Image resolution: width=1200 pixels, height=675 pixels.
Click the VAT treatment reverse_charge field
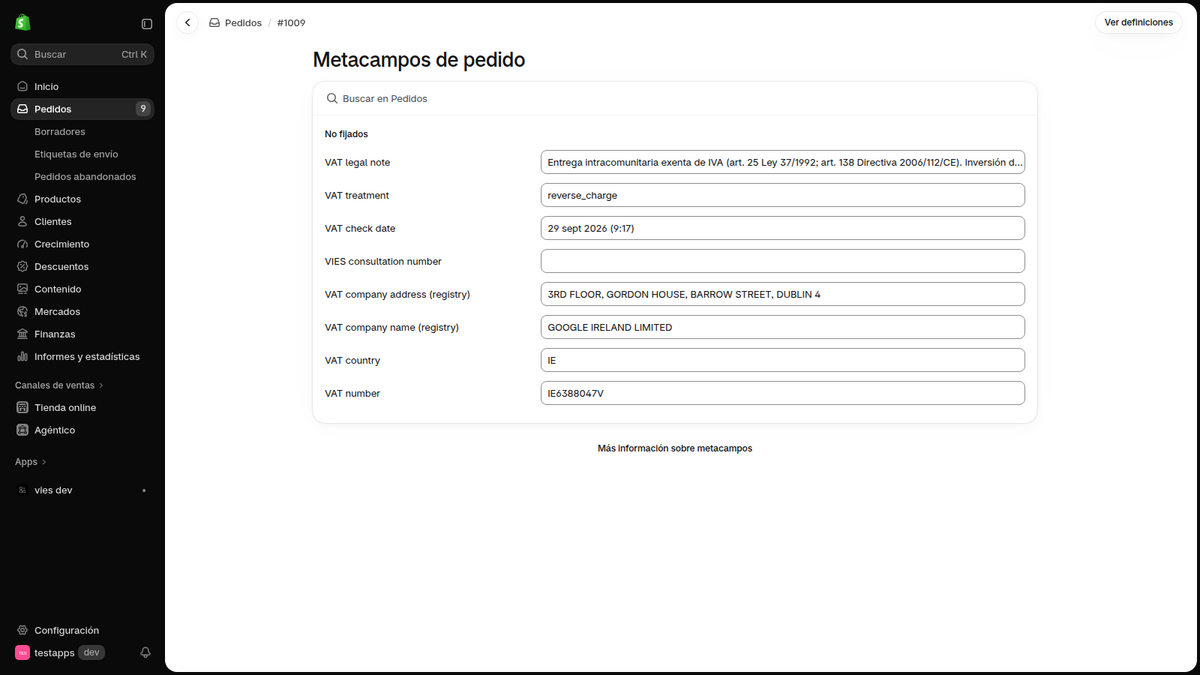point(783,195)
